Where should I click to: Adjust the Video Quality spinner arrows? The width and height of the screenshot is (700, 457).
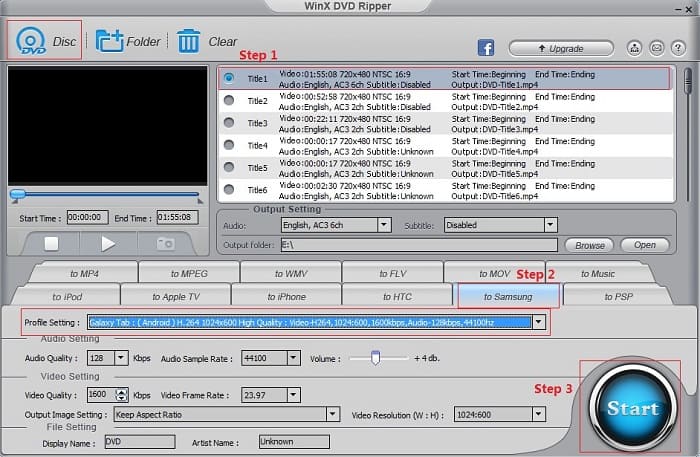point(121,395)
